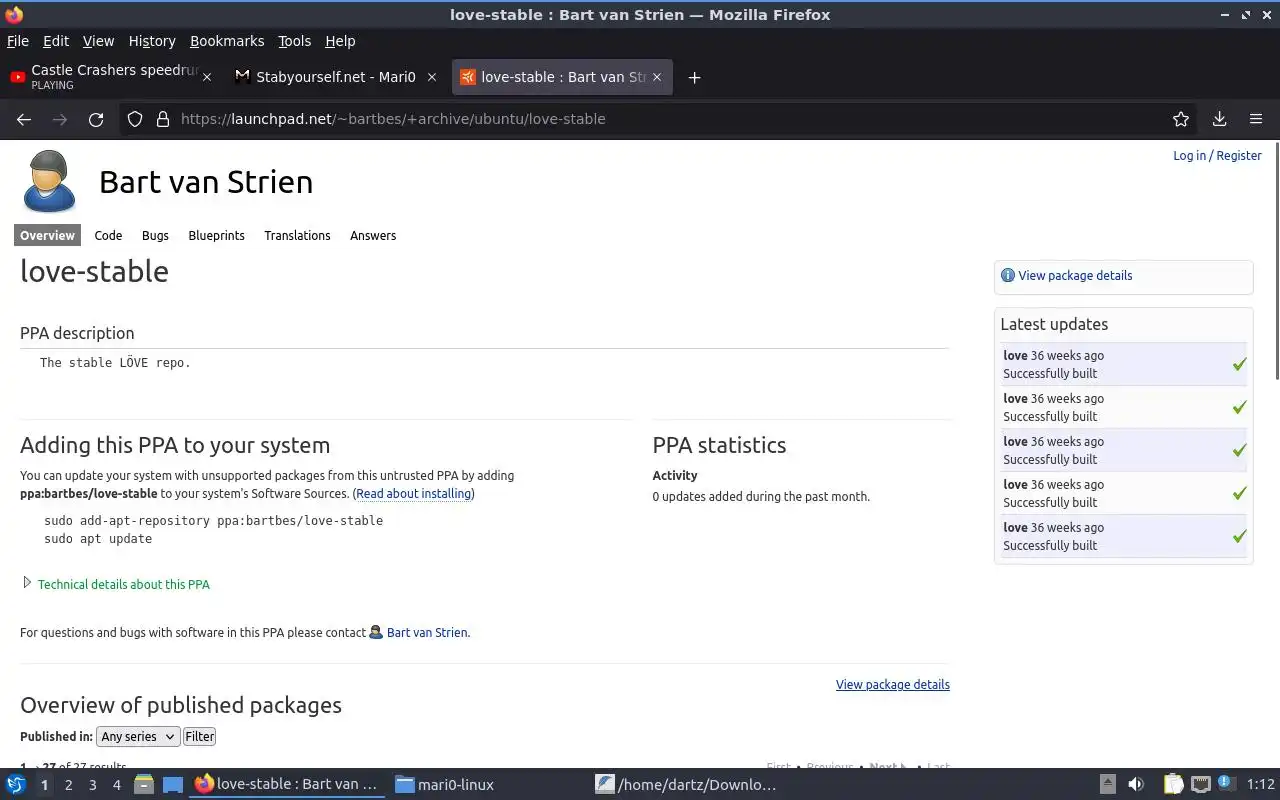Reload the current page
1280x800 pixels.
tap(96, 119)
